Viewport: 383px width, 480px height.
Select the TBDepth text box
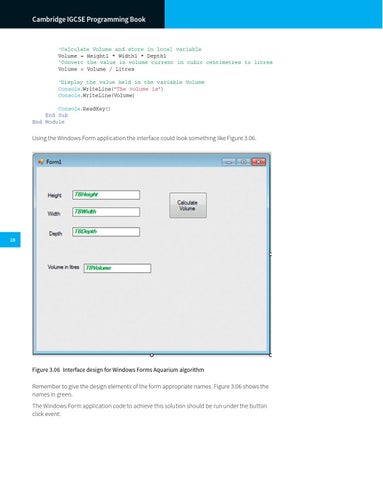pyautogui.click(x=106, y=232)
